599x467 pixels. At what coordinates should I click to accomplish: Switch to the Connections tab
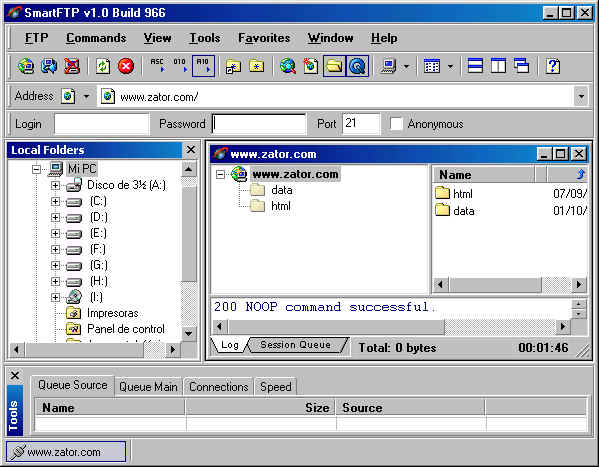219,387
